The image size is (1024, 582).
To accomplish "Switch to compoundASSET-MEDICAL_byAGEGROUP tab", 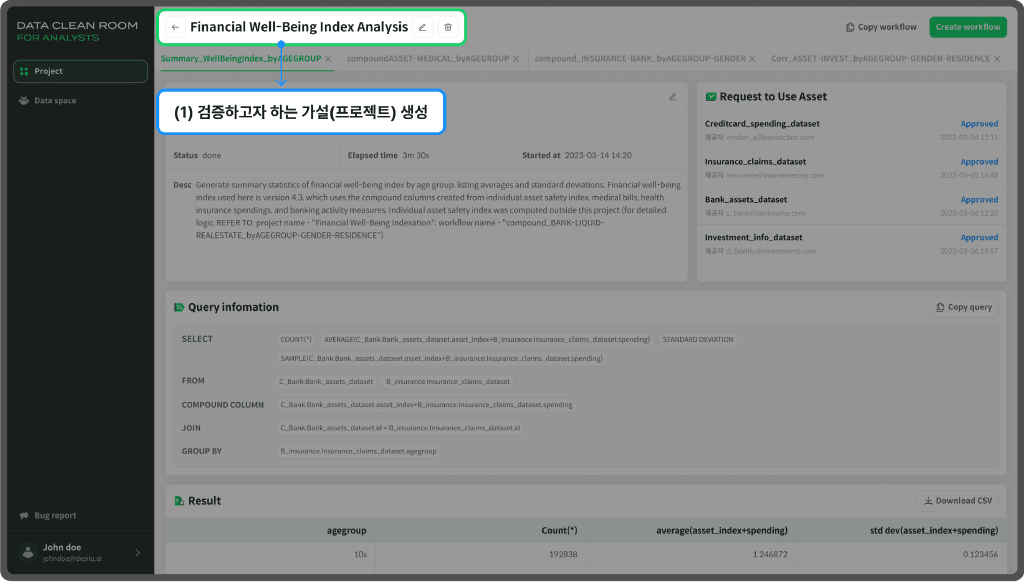I will click(428, 59).
